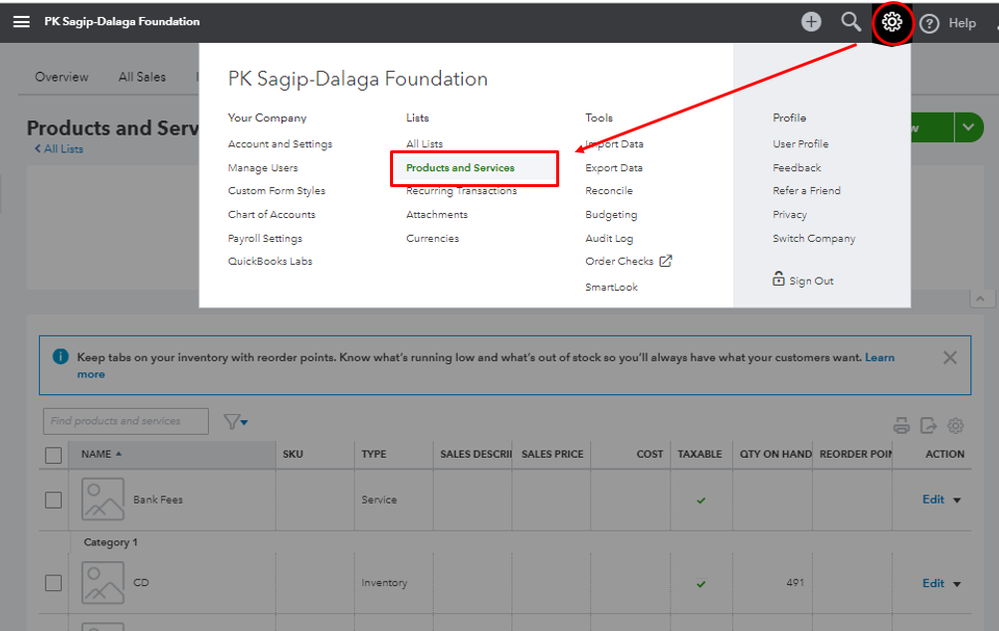Image resolution: width=999 pixels, height=631 pixels.
Task: Click the settings gear icon in header
Action: pyautogui.click(x=892, y=22)
